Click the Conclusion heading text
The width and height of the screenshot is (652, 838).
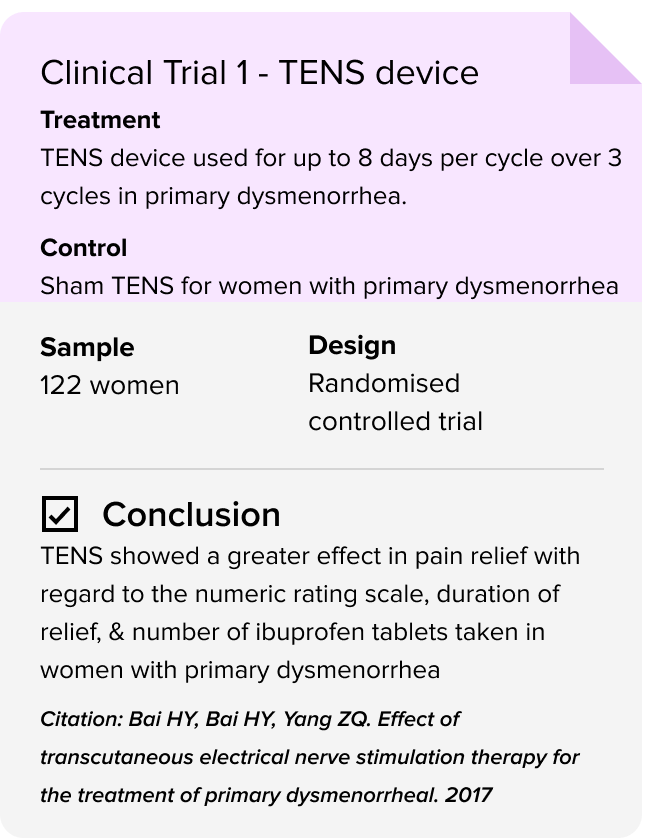[191, 514]
